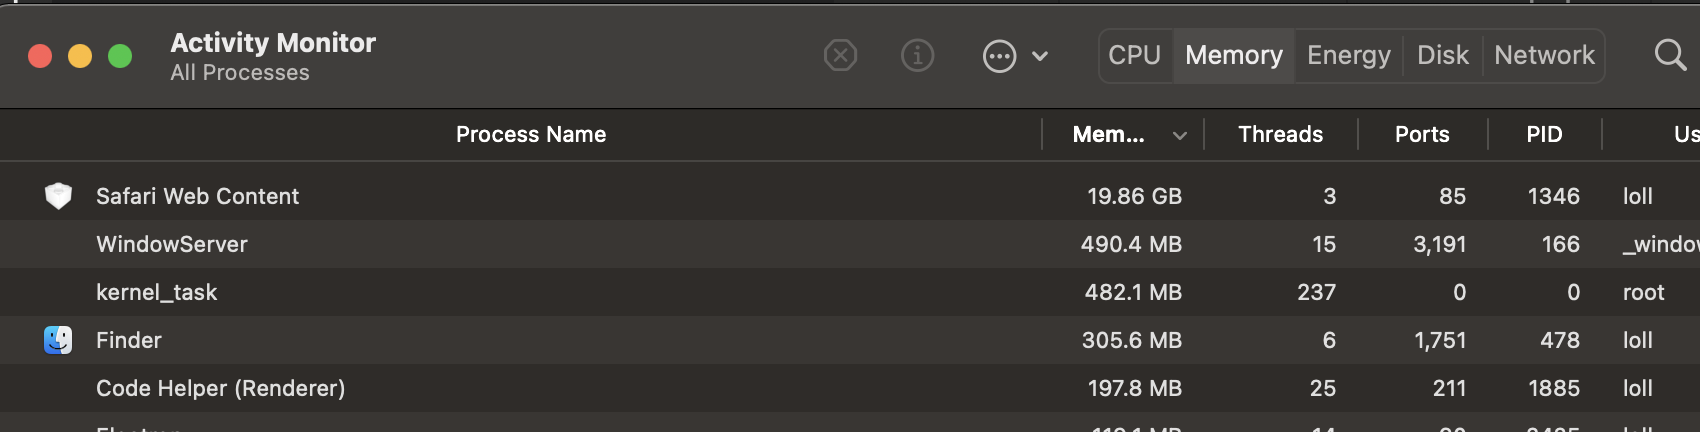Select the kernel_task process row
Viewport: 1700px width, 432px height.
850,292
